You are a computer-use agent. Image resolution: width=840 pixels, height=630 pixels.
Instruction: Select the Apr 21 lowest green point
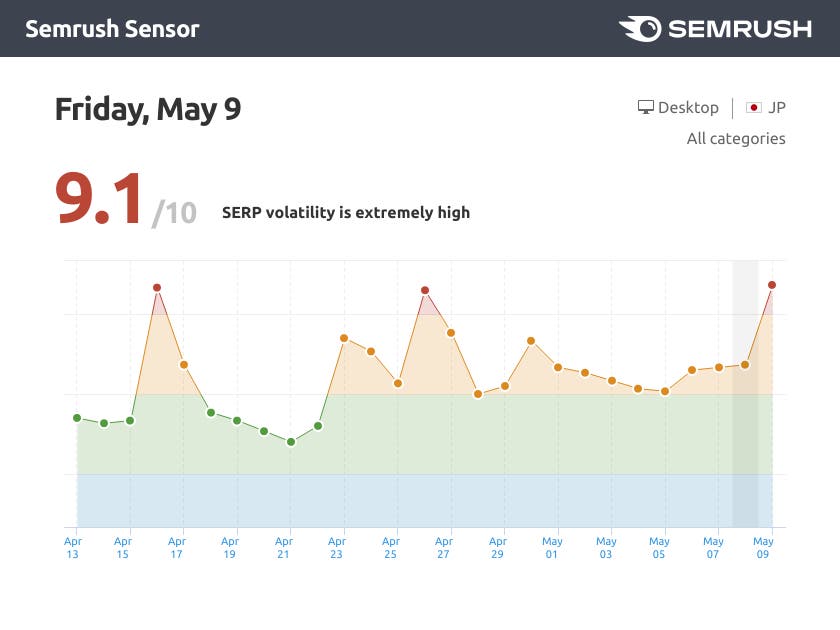click(291, 442)
